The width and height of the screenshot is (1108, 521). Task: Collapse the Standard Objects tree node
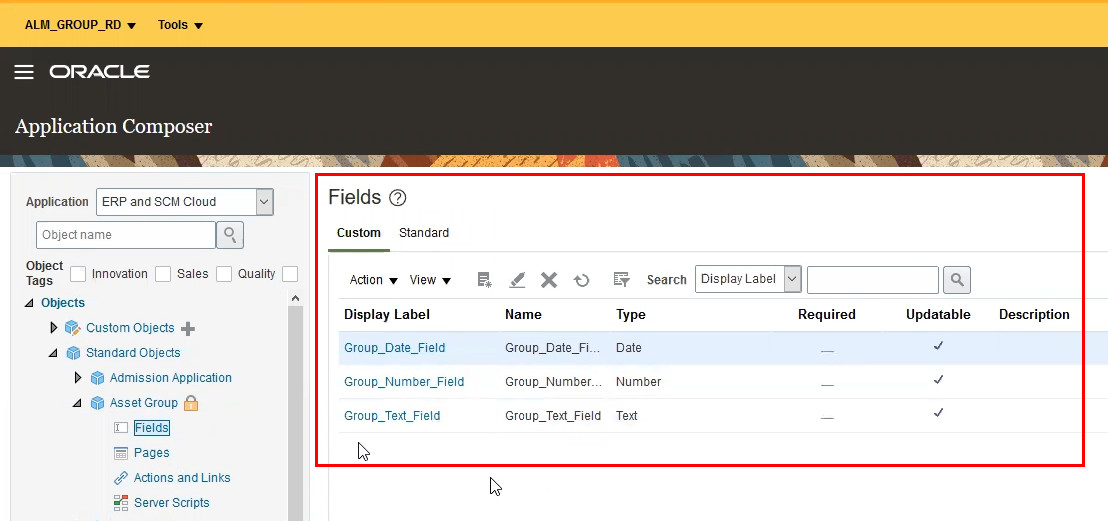click(x=53, y=353)
